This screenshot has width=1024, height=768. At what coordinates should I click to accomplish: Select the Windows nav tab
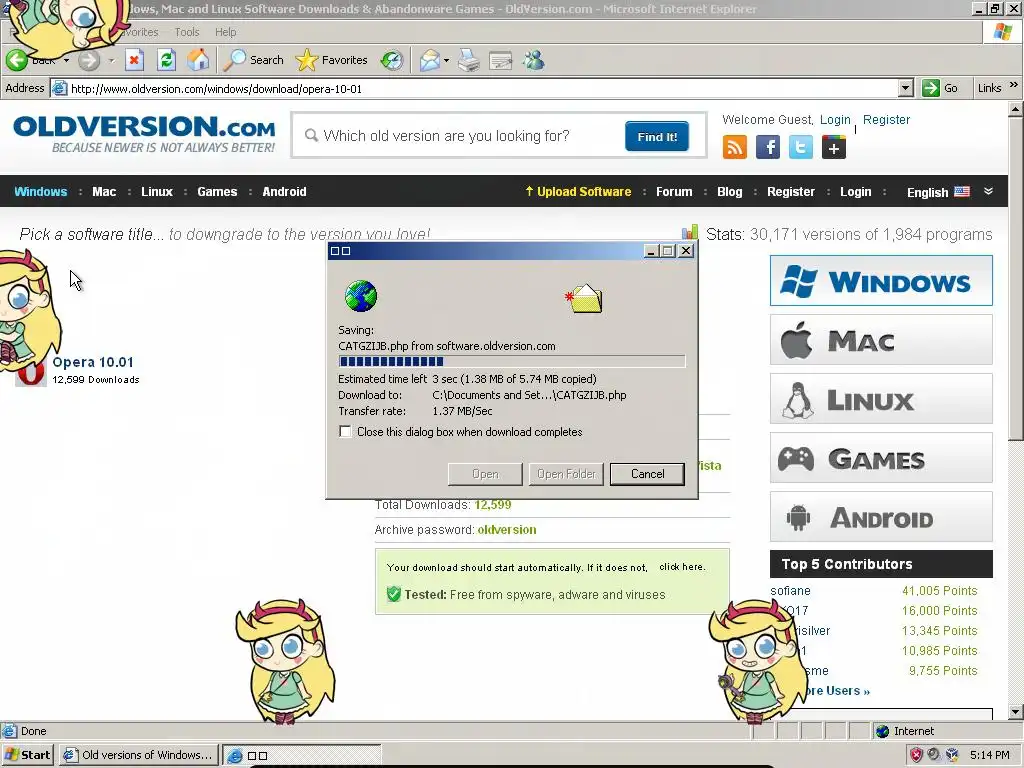pyautogui.click(x=40, y=191)
